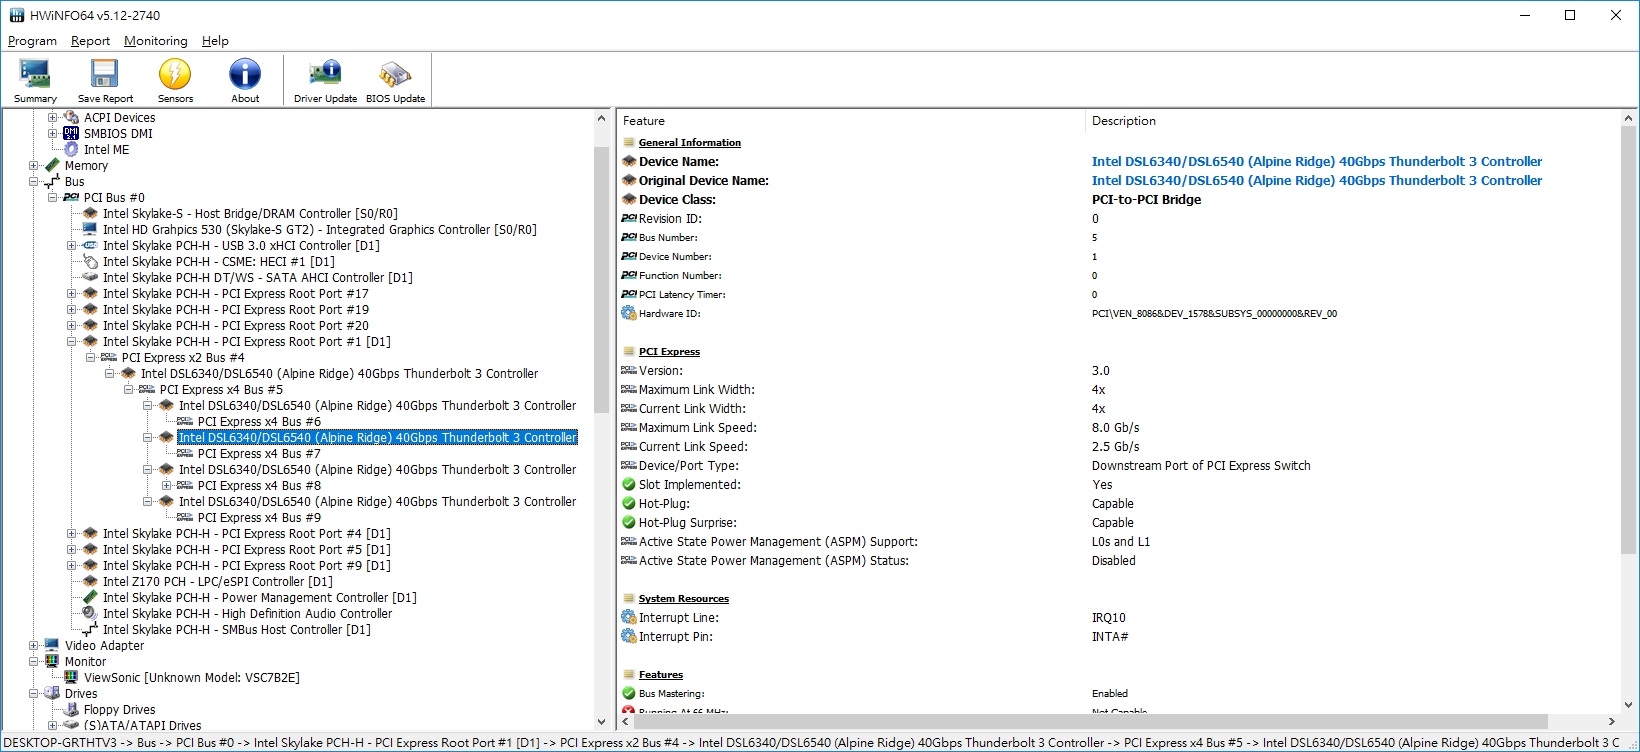Click the Device Name description link
The image size is (1640, 752).
[1316, 161]
